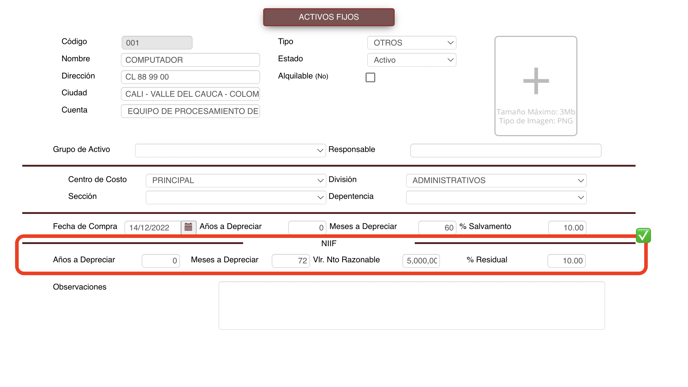Expand the Depentencia dropdown
Viewport: 688px width, 387px height.
[x=496, y=197]
